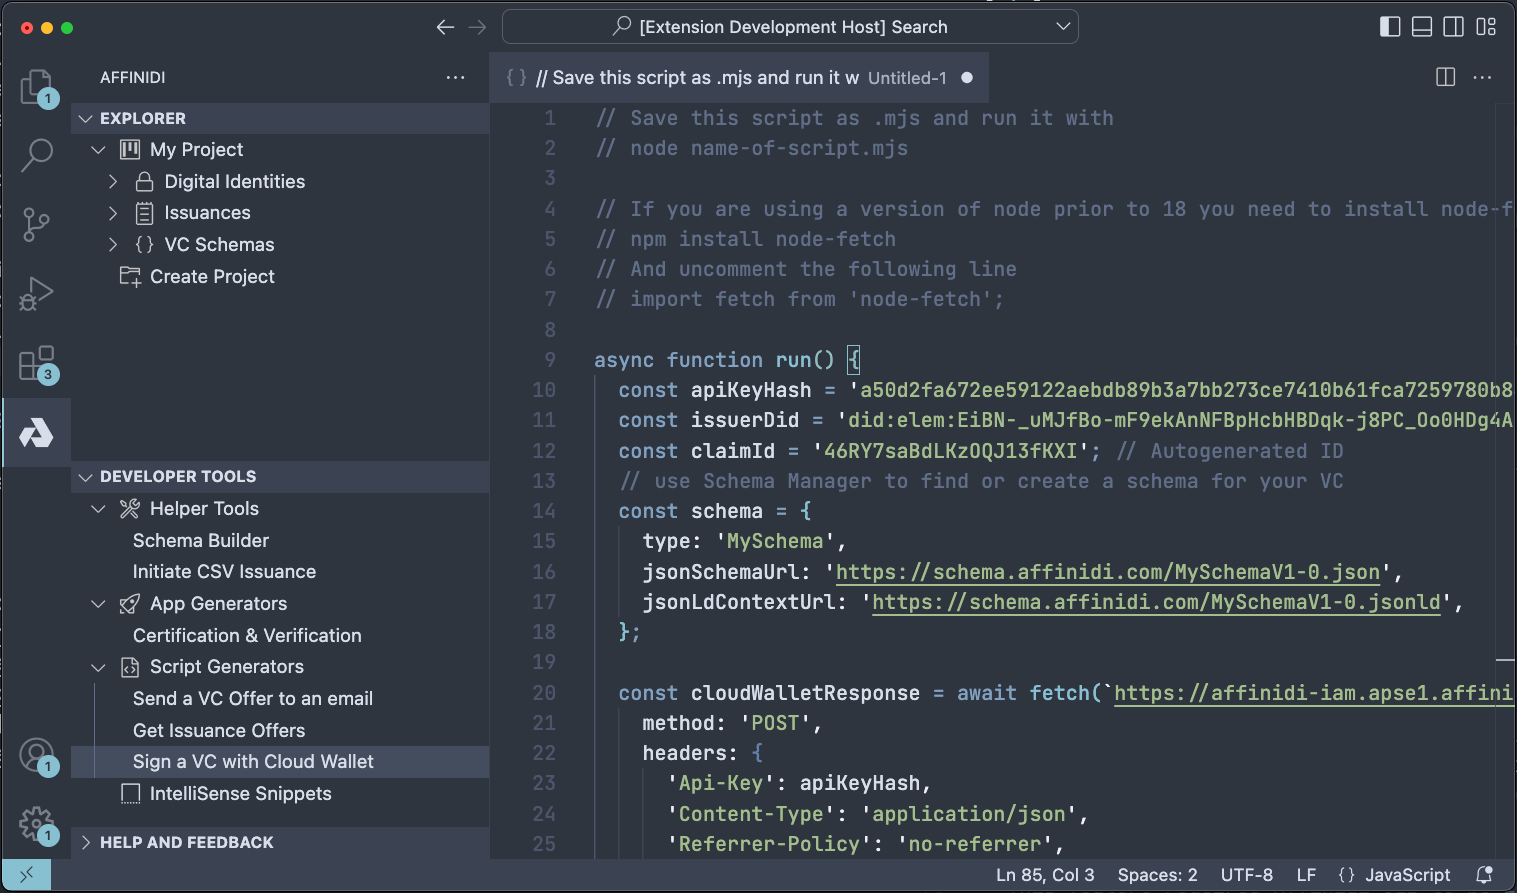The width and height of the screenshot is (1517, 893).
Task: Change end of line sequence LF
Action: click(1306, 875)
